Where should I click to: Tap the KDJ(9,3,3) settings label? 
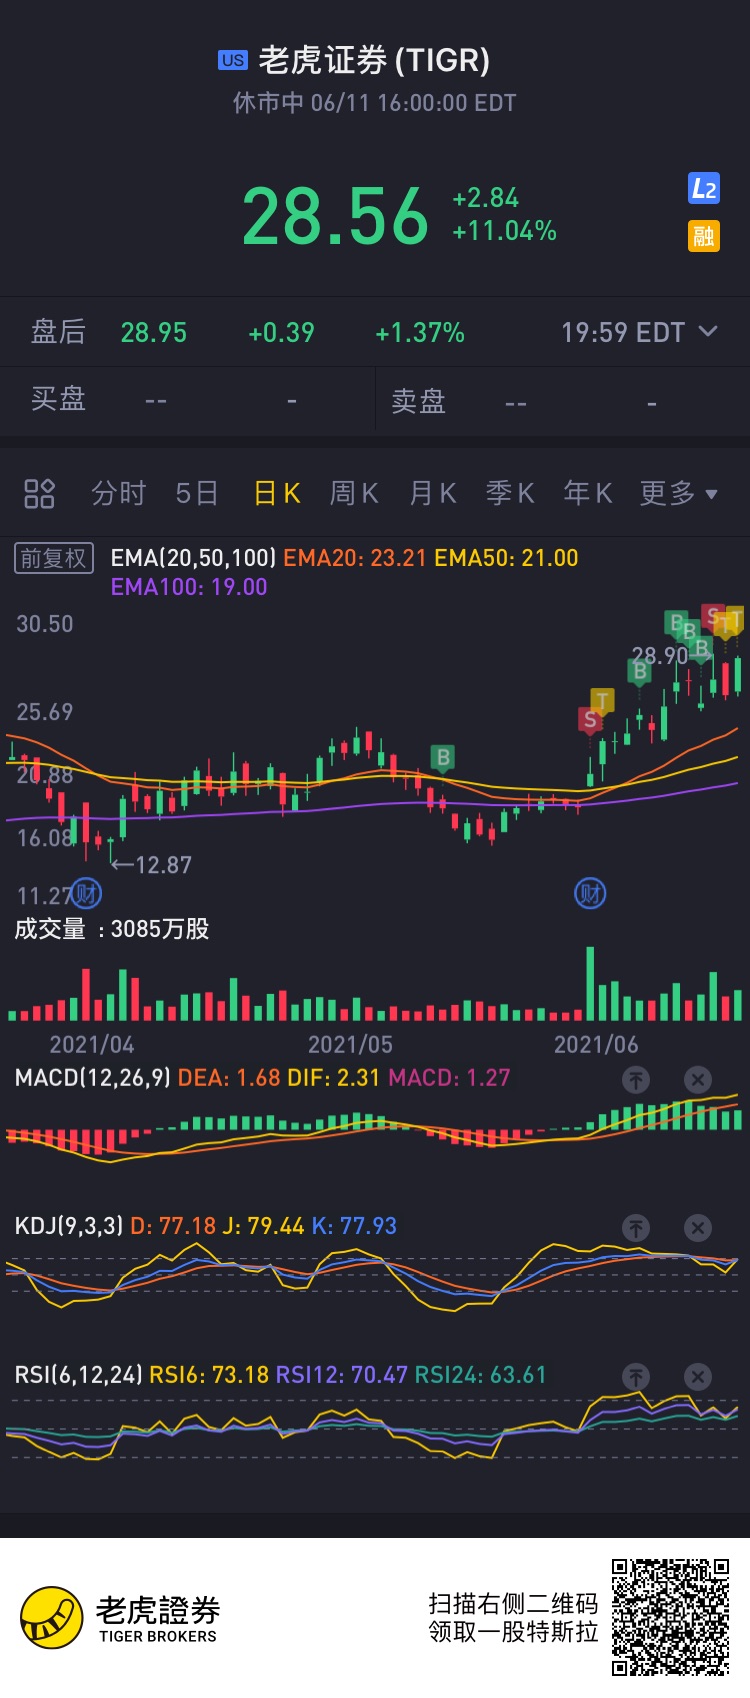click(x=69, y=1226)
